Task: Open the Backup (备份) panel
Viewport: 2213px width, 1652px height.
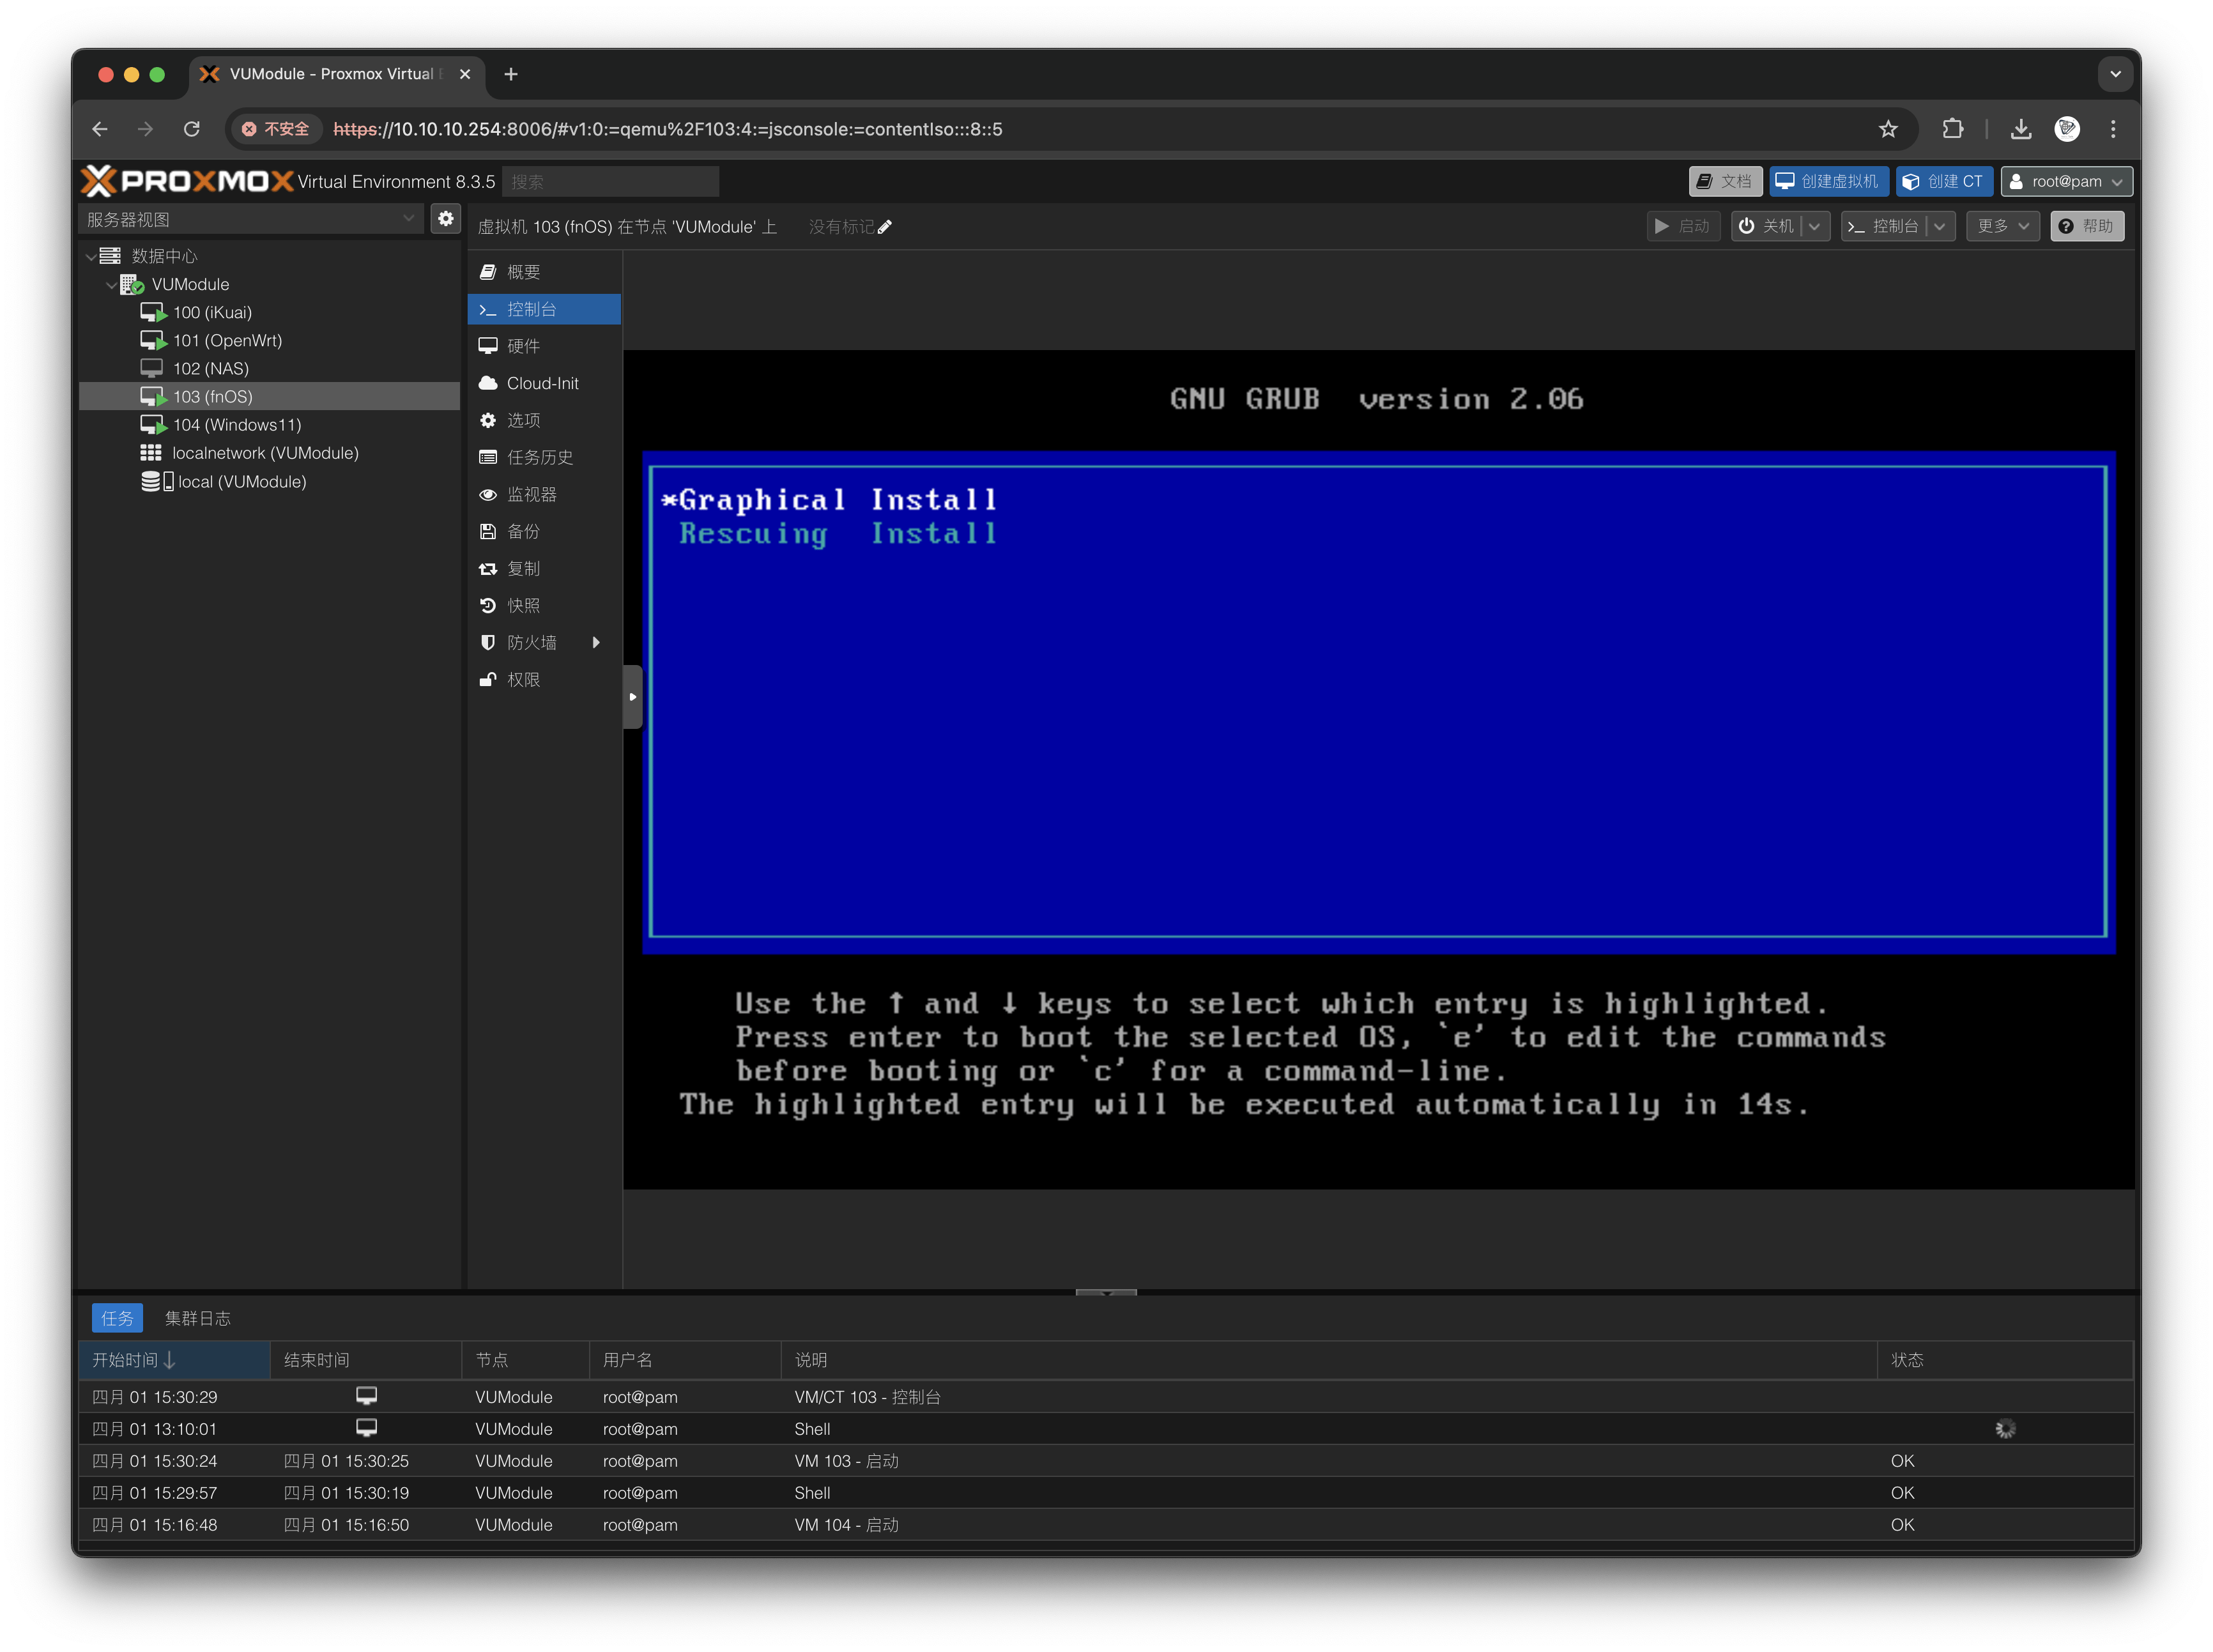Action: pos(523,531)
